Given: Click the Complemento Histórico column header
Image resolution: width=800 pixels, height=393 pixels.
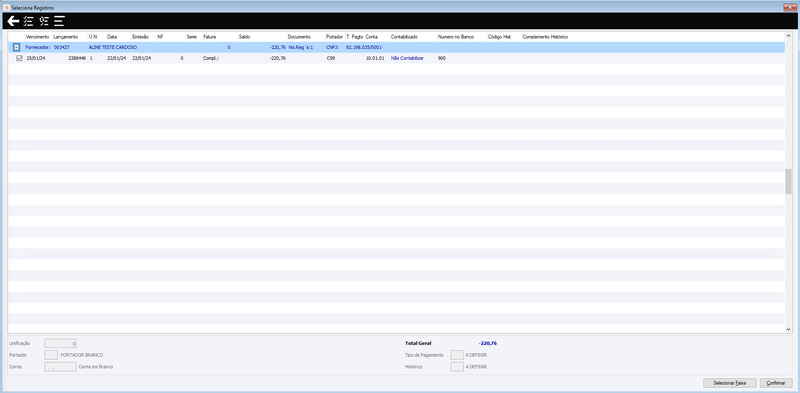Looking at the screenshot, I should tap(545, 37).
